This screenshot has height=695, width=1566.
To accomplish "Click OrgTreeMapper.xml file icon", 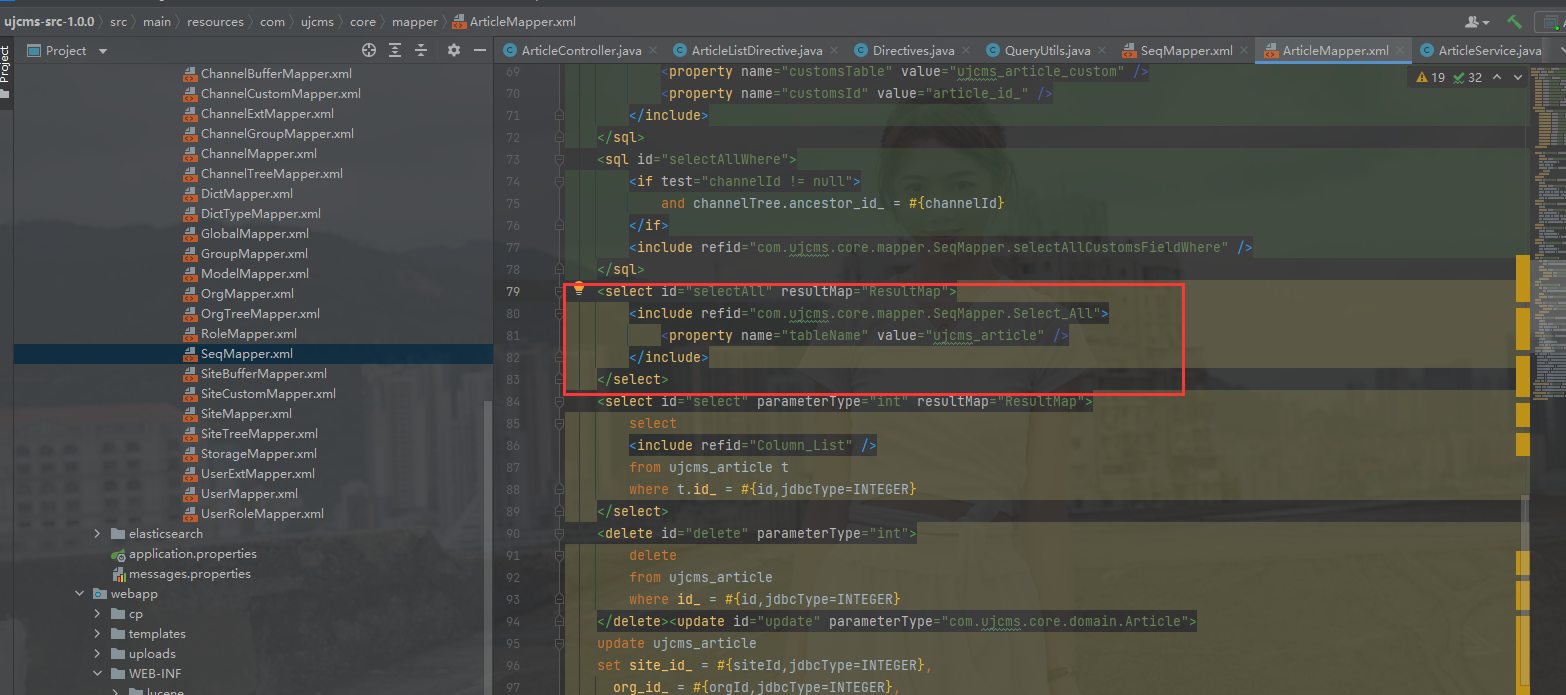I will pyautogui.click(x=191, y=314).
